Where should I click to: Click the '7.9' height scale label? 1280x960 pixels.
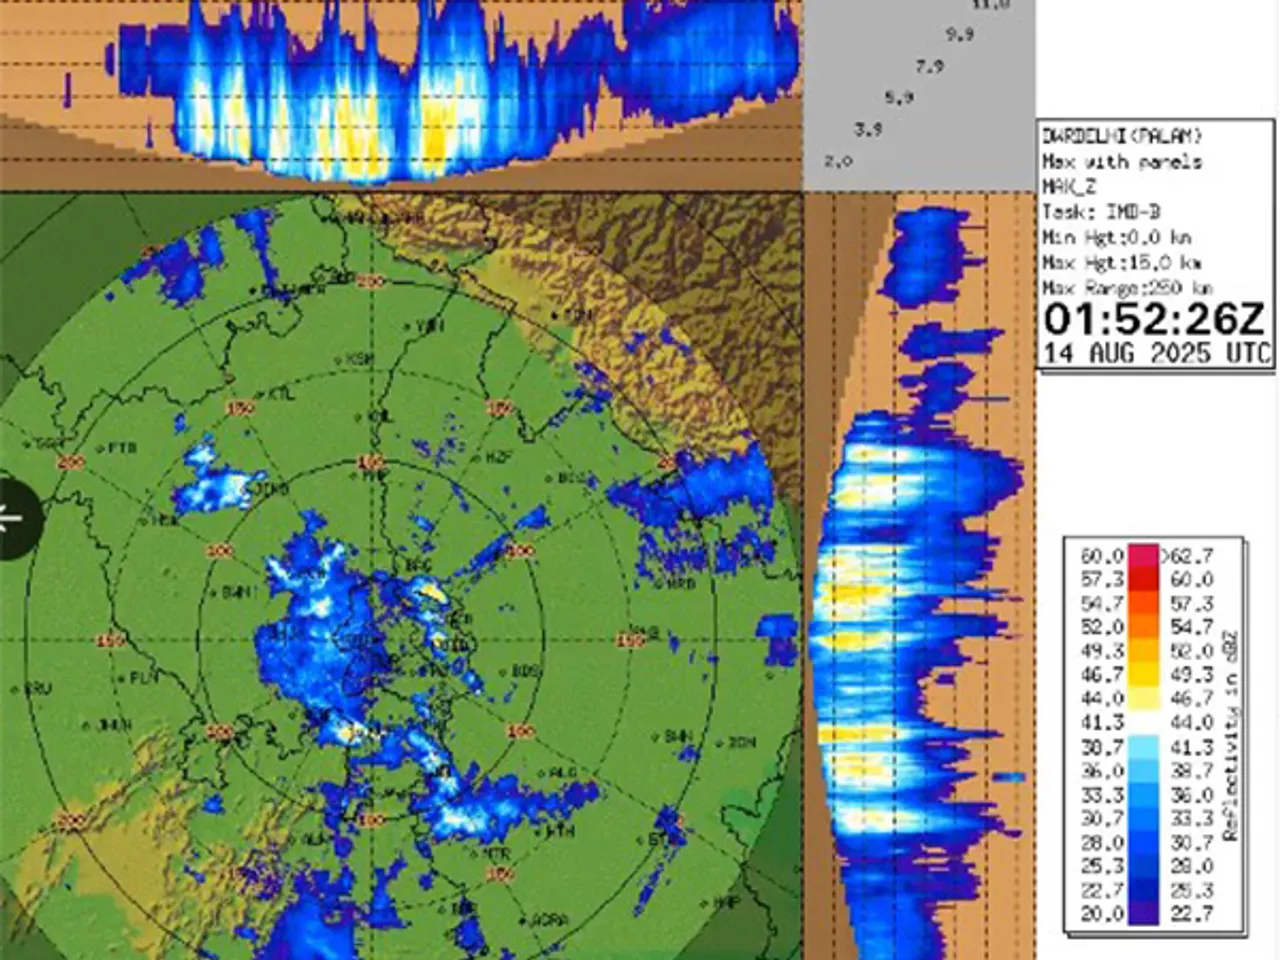[x=929, y=67]
